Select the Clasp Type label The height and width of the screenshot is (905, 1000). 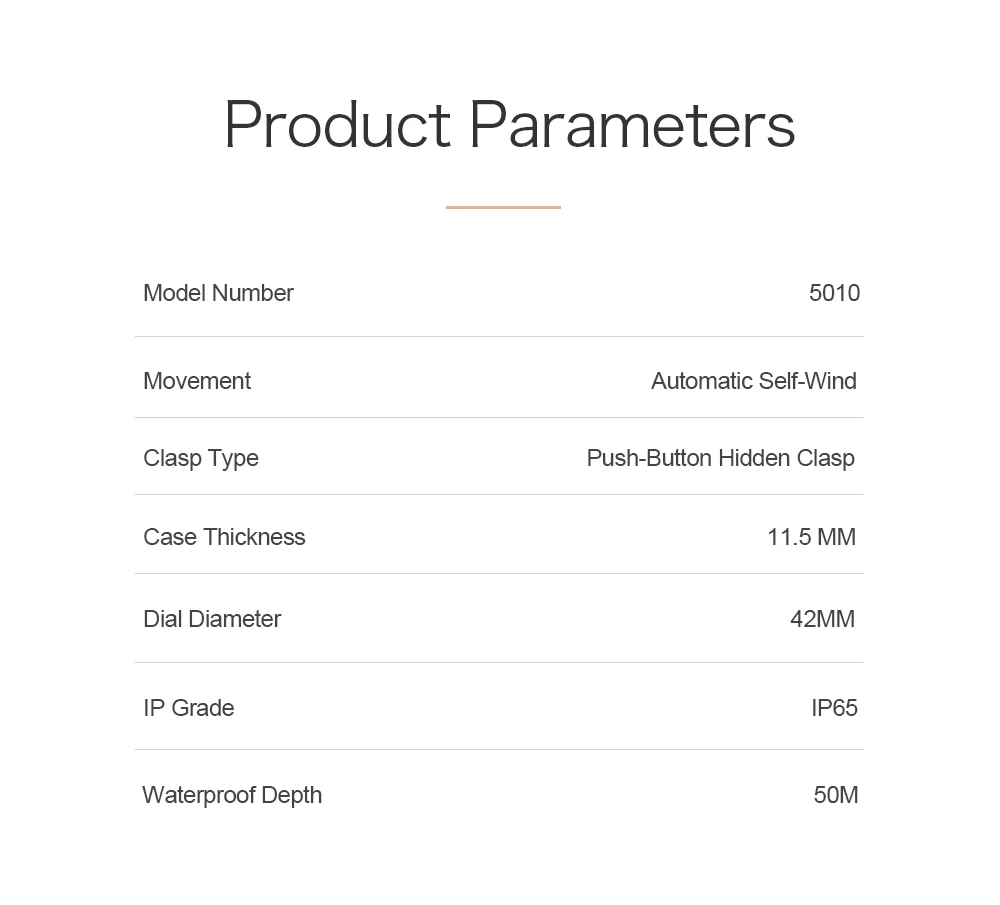pyautogui.click(x=201, y=459)
